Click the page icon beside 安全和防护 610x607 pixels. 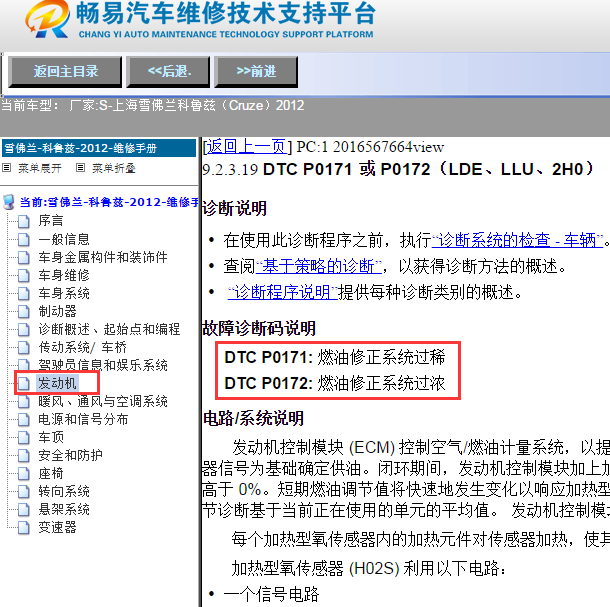tap(24, 456)
